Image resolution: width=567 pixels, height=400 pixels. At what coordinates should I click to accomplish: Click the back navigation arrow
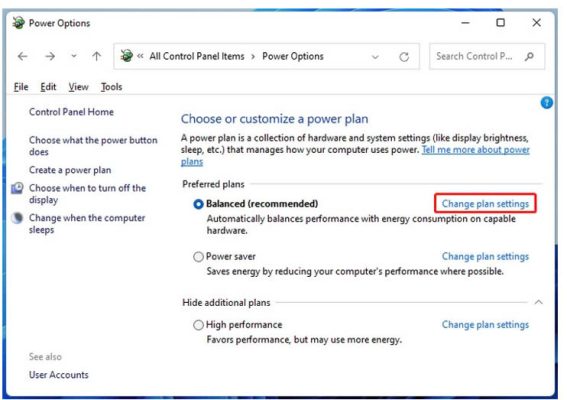tap(23, 56)
